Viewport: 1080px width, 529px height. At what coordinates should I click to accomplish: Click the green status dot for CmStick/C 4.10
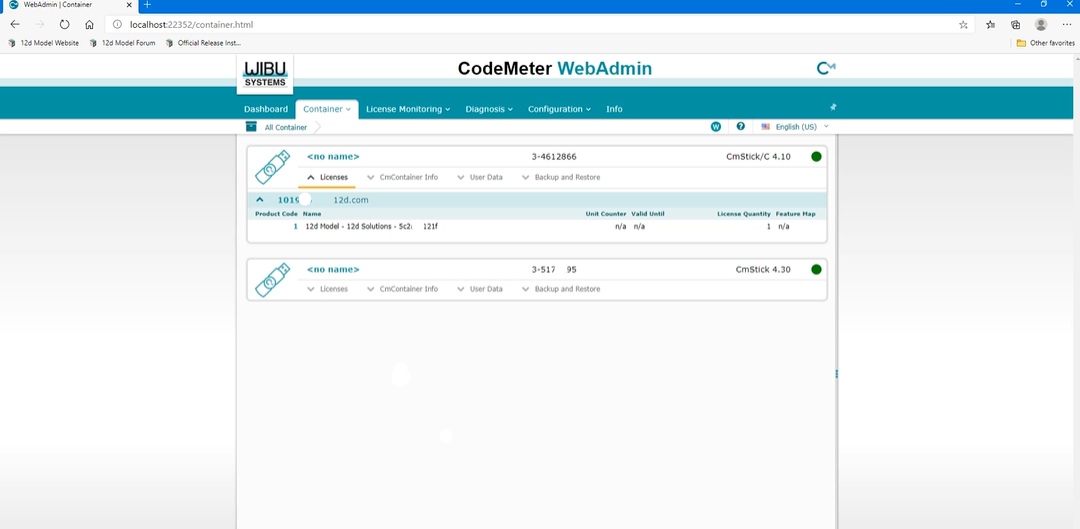[816, 156]
